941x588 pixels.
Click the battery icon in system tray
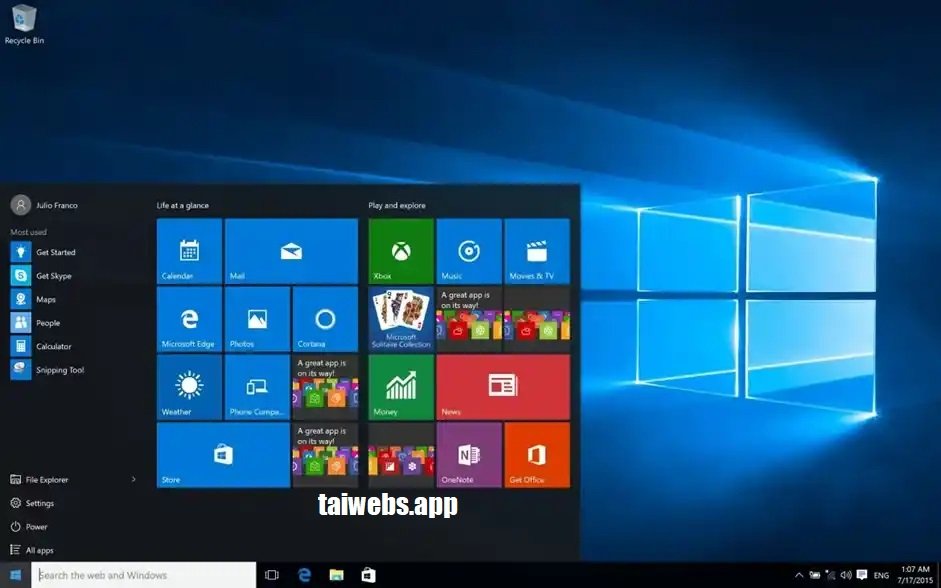(815, 575)
